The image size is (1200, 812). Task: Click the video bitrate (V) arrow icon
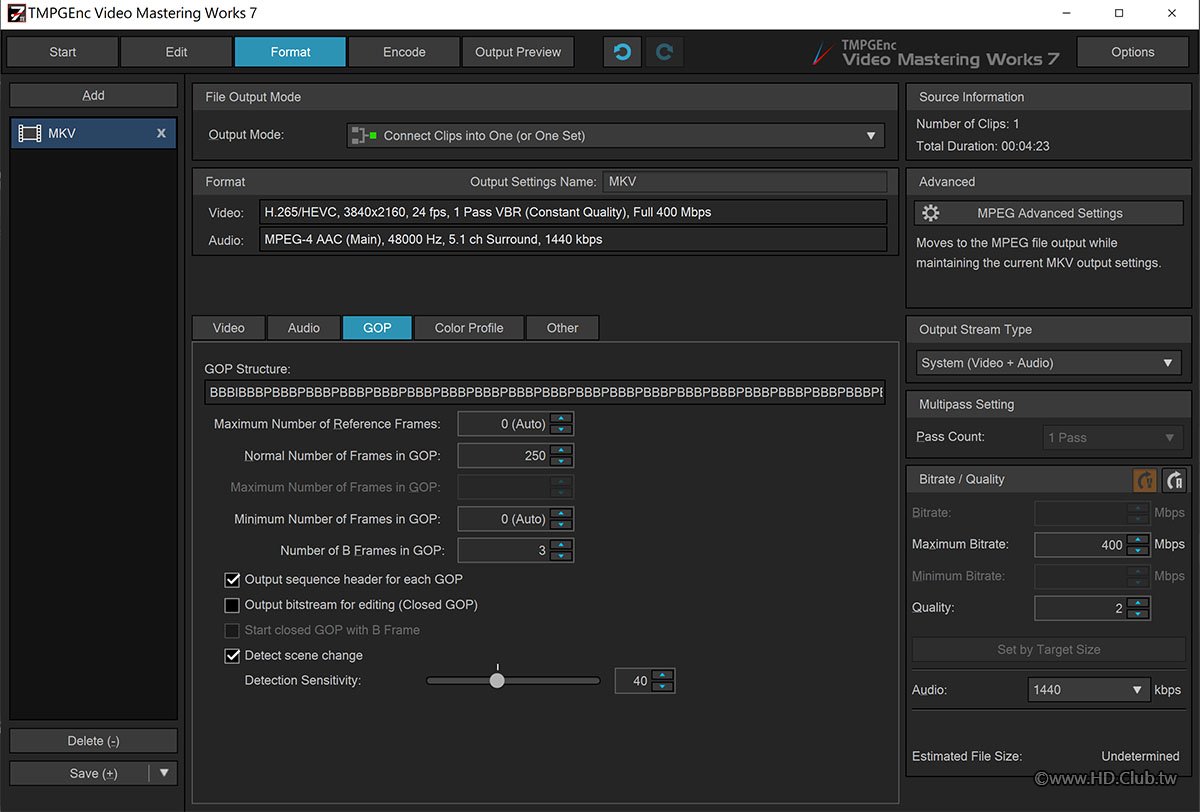1145,480
